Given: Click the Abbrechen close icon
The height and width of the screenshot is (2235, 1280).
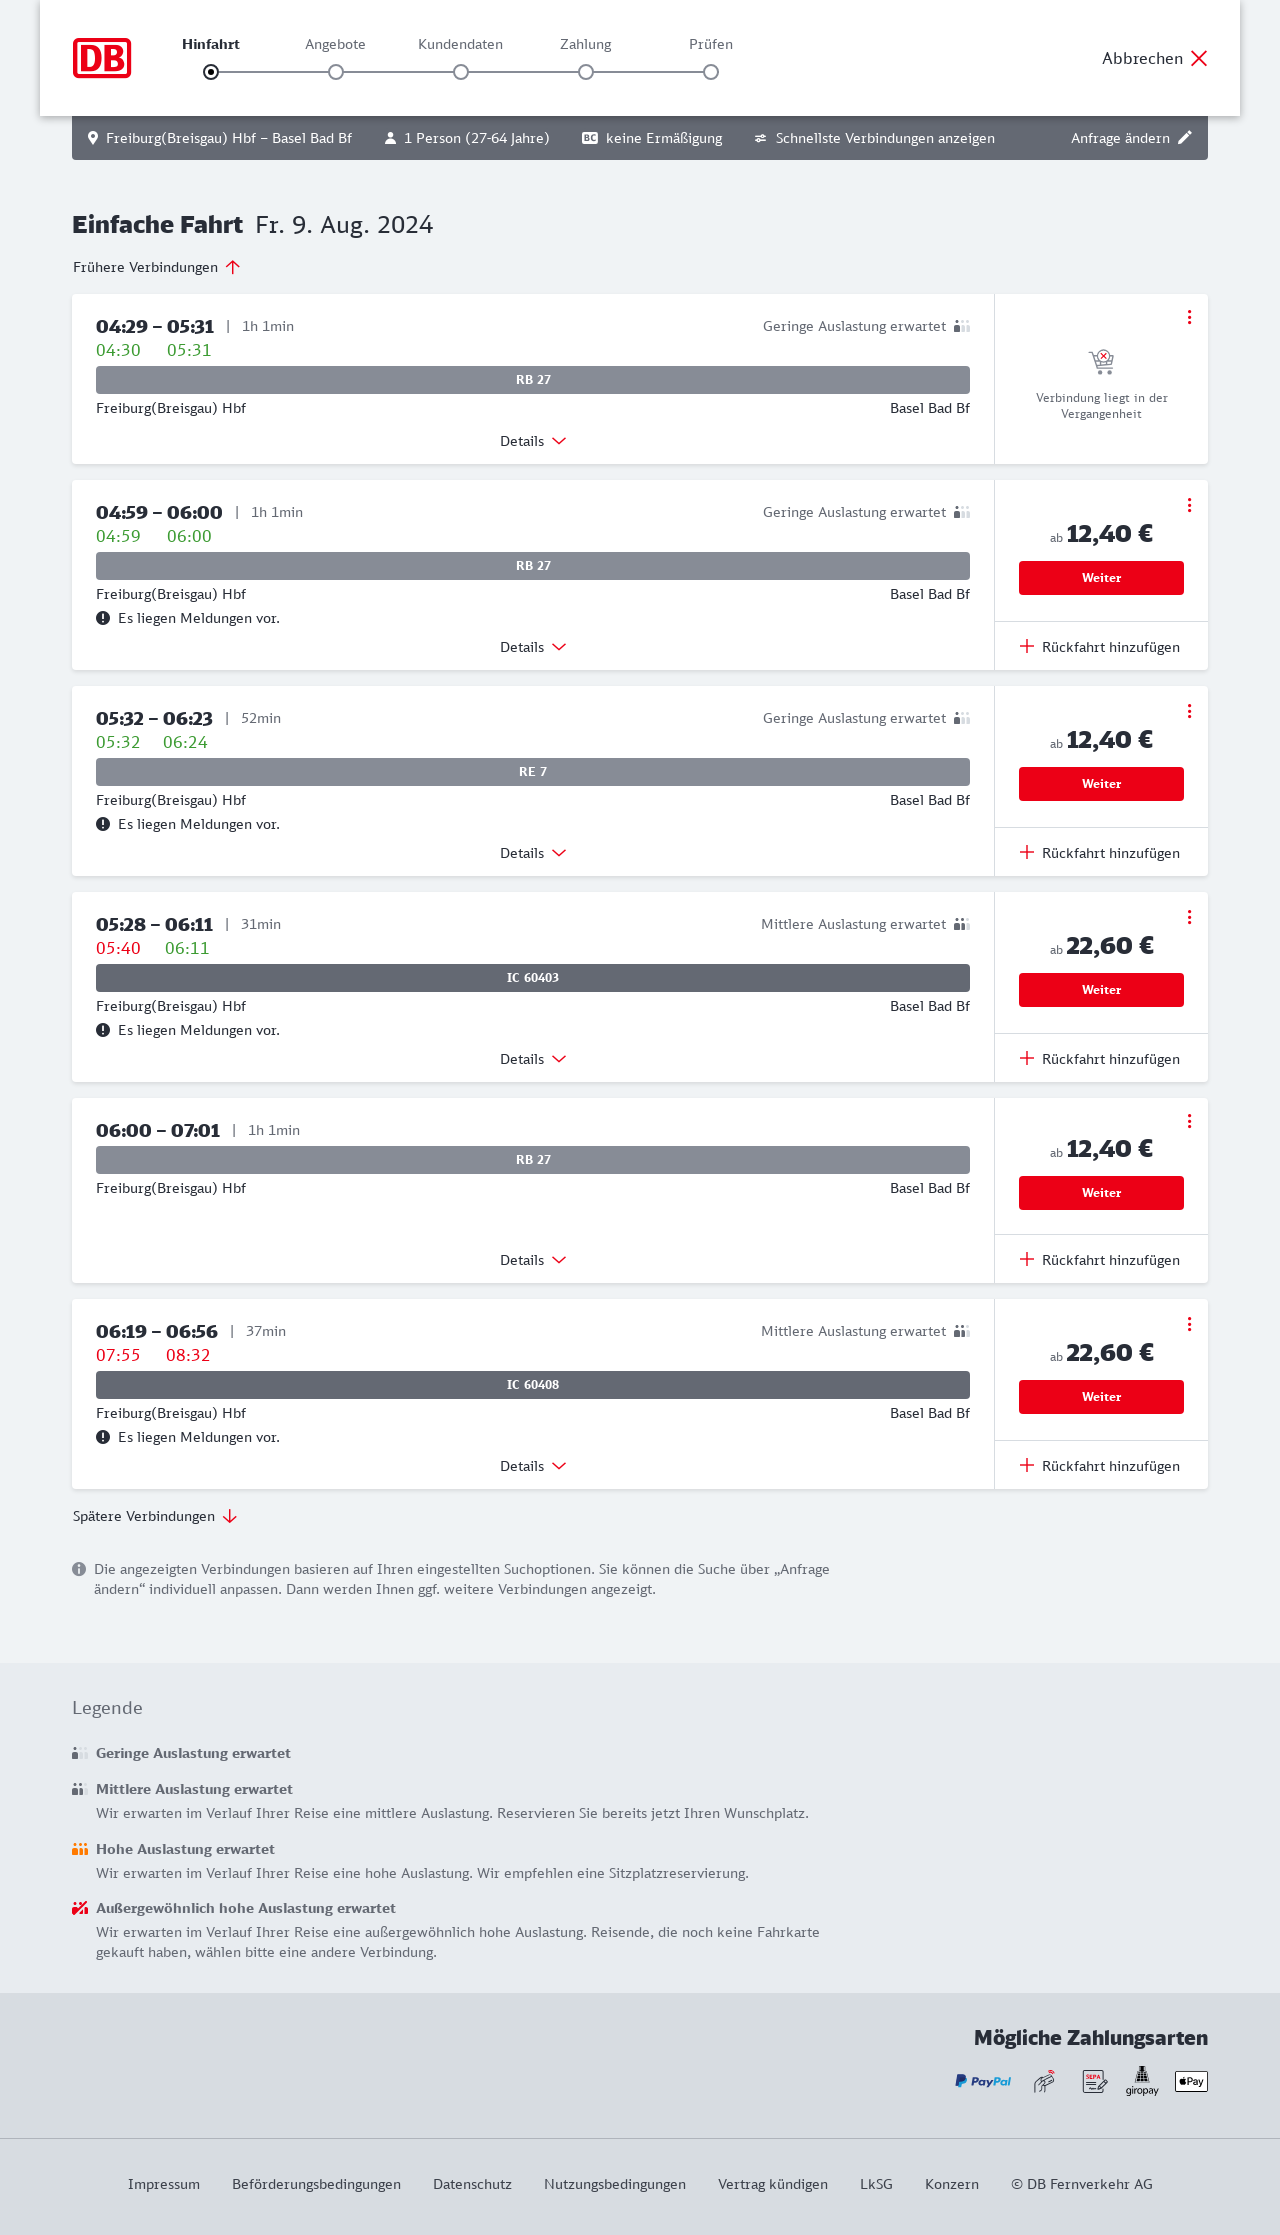Looking at the screenshot, I should 1199,58.
